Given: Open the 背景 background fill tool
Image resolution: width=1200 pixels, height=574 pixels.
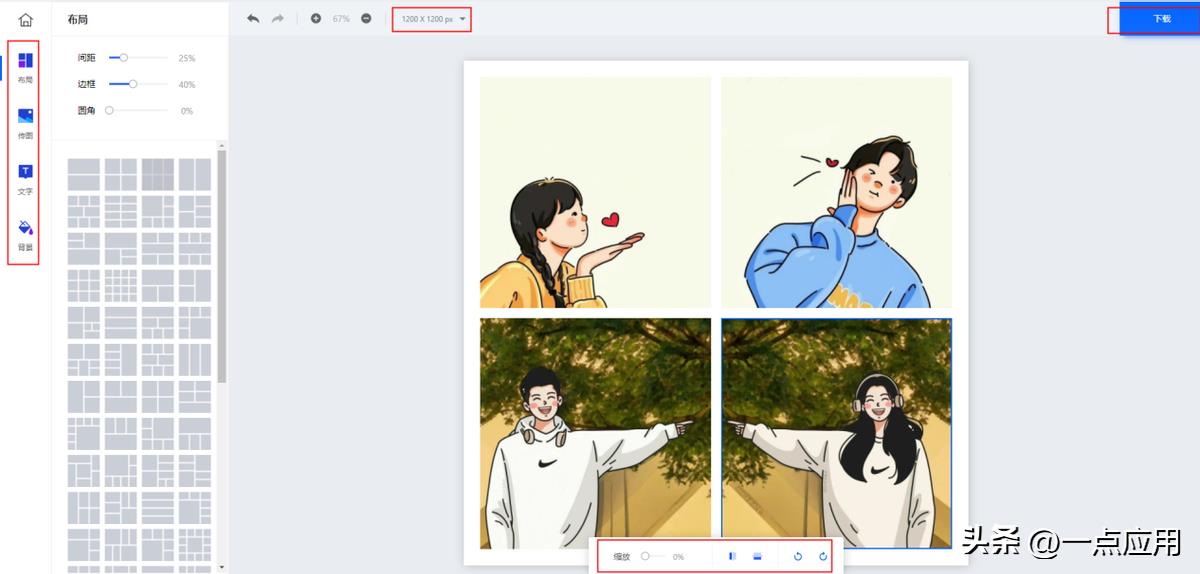Looking at the screenshot, I should pyautogui.click(x=26, y=234).
